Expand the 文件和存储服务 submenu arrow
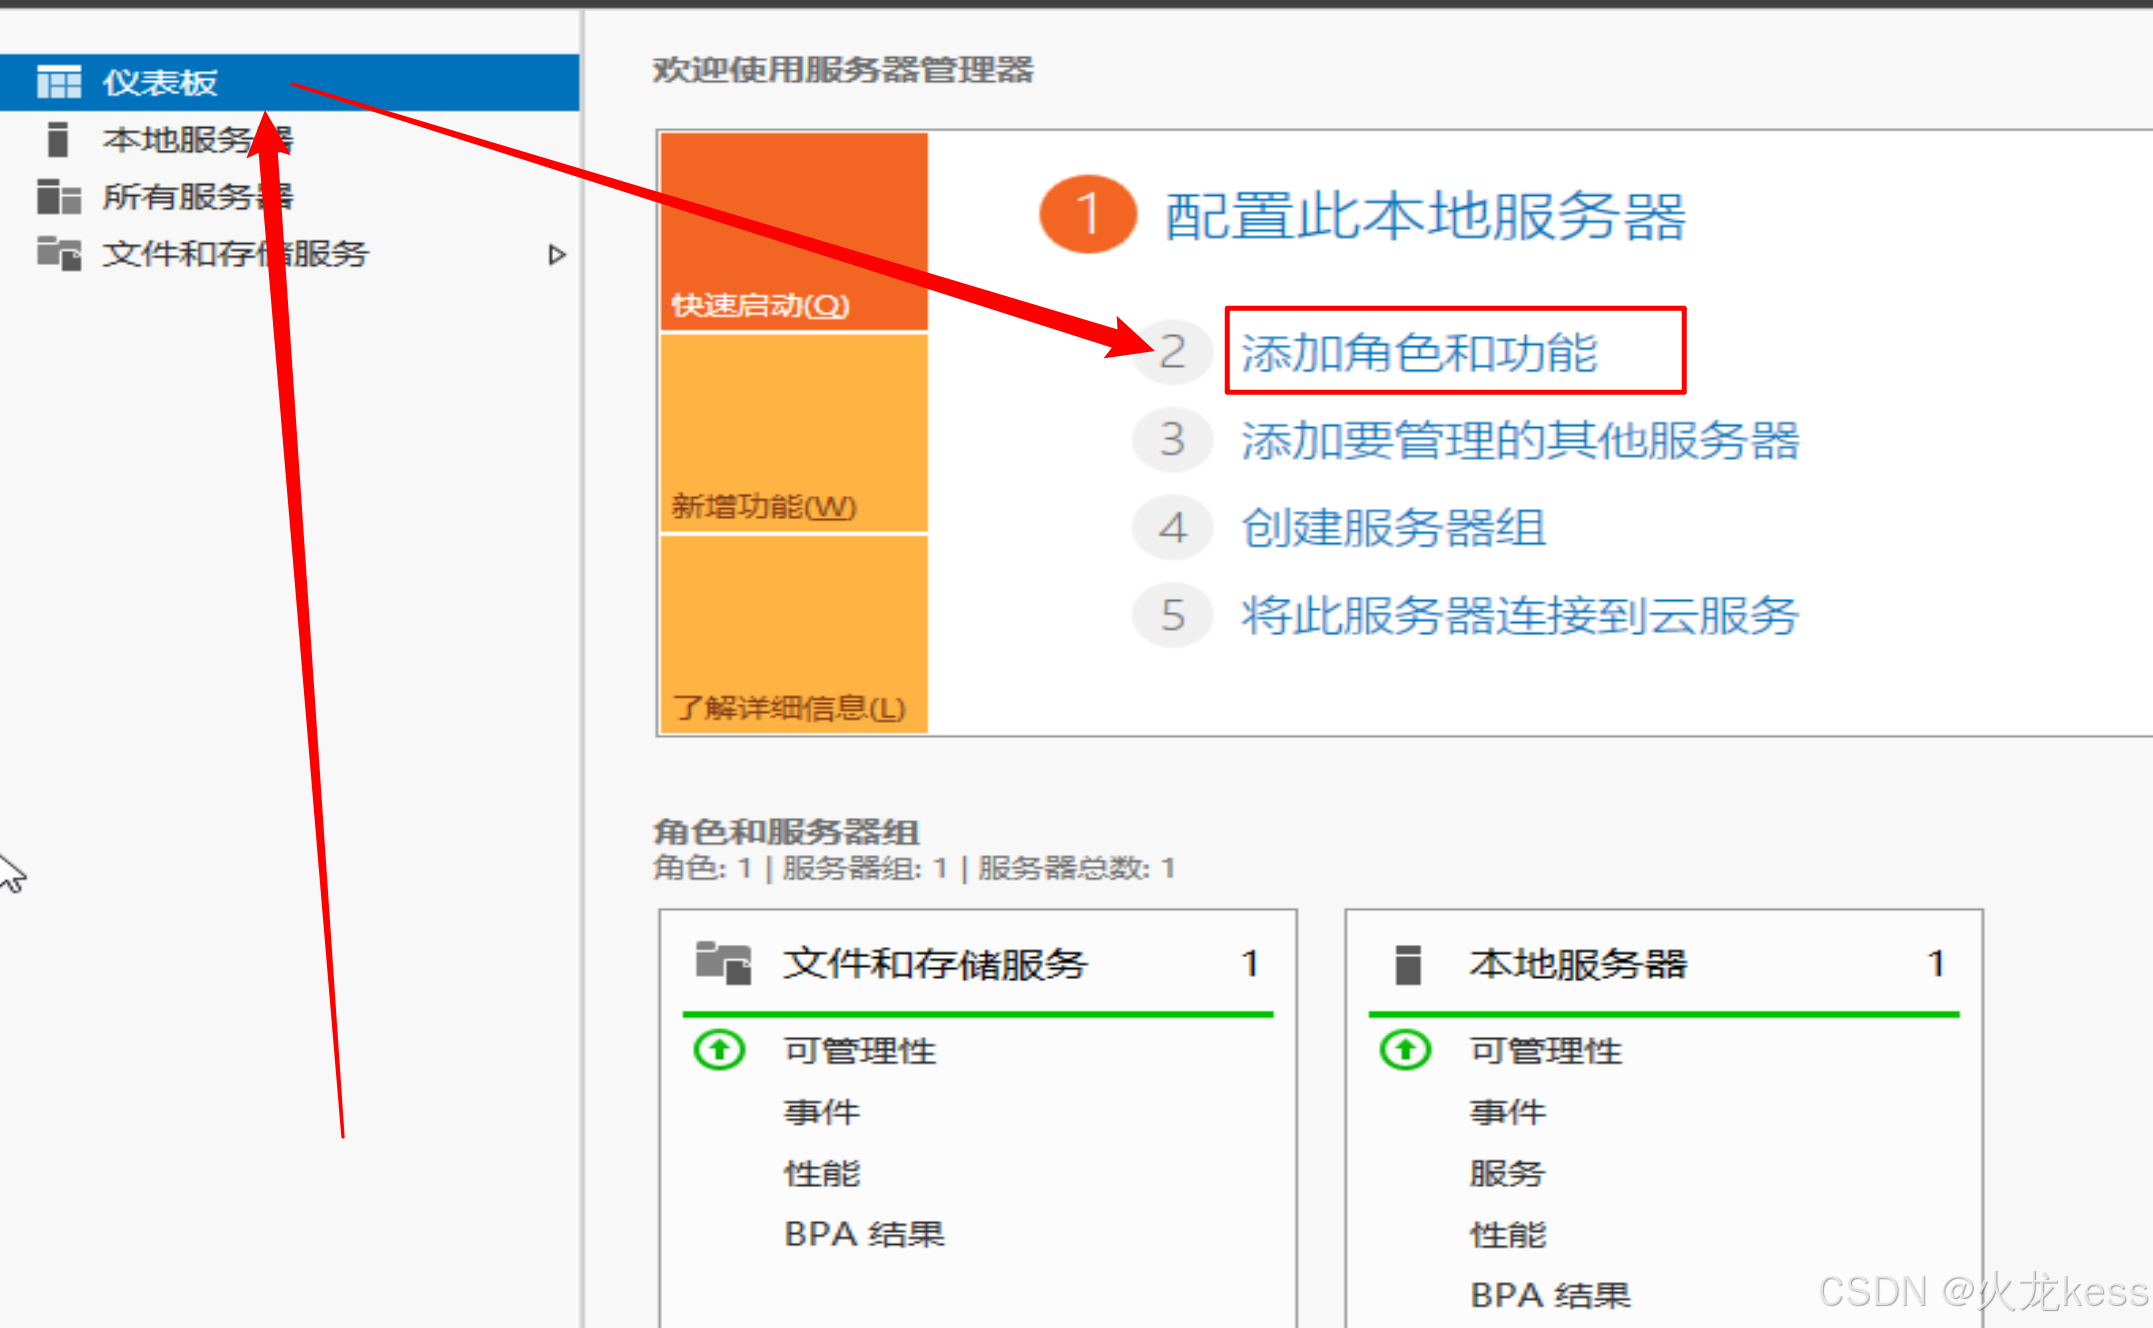The image size is (2153, 1328). point(557,255)
